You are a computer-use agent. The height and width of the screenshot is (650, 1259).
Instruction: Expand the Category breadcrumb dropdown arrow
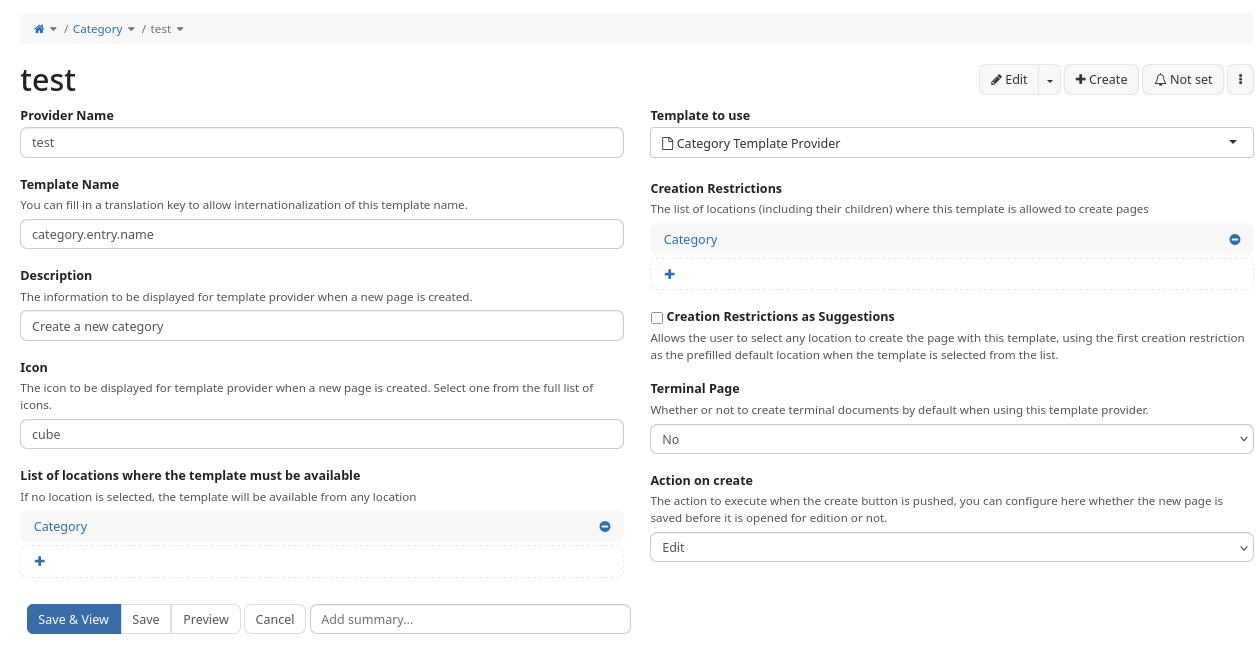pyautogui.click(x=131, y=29)
